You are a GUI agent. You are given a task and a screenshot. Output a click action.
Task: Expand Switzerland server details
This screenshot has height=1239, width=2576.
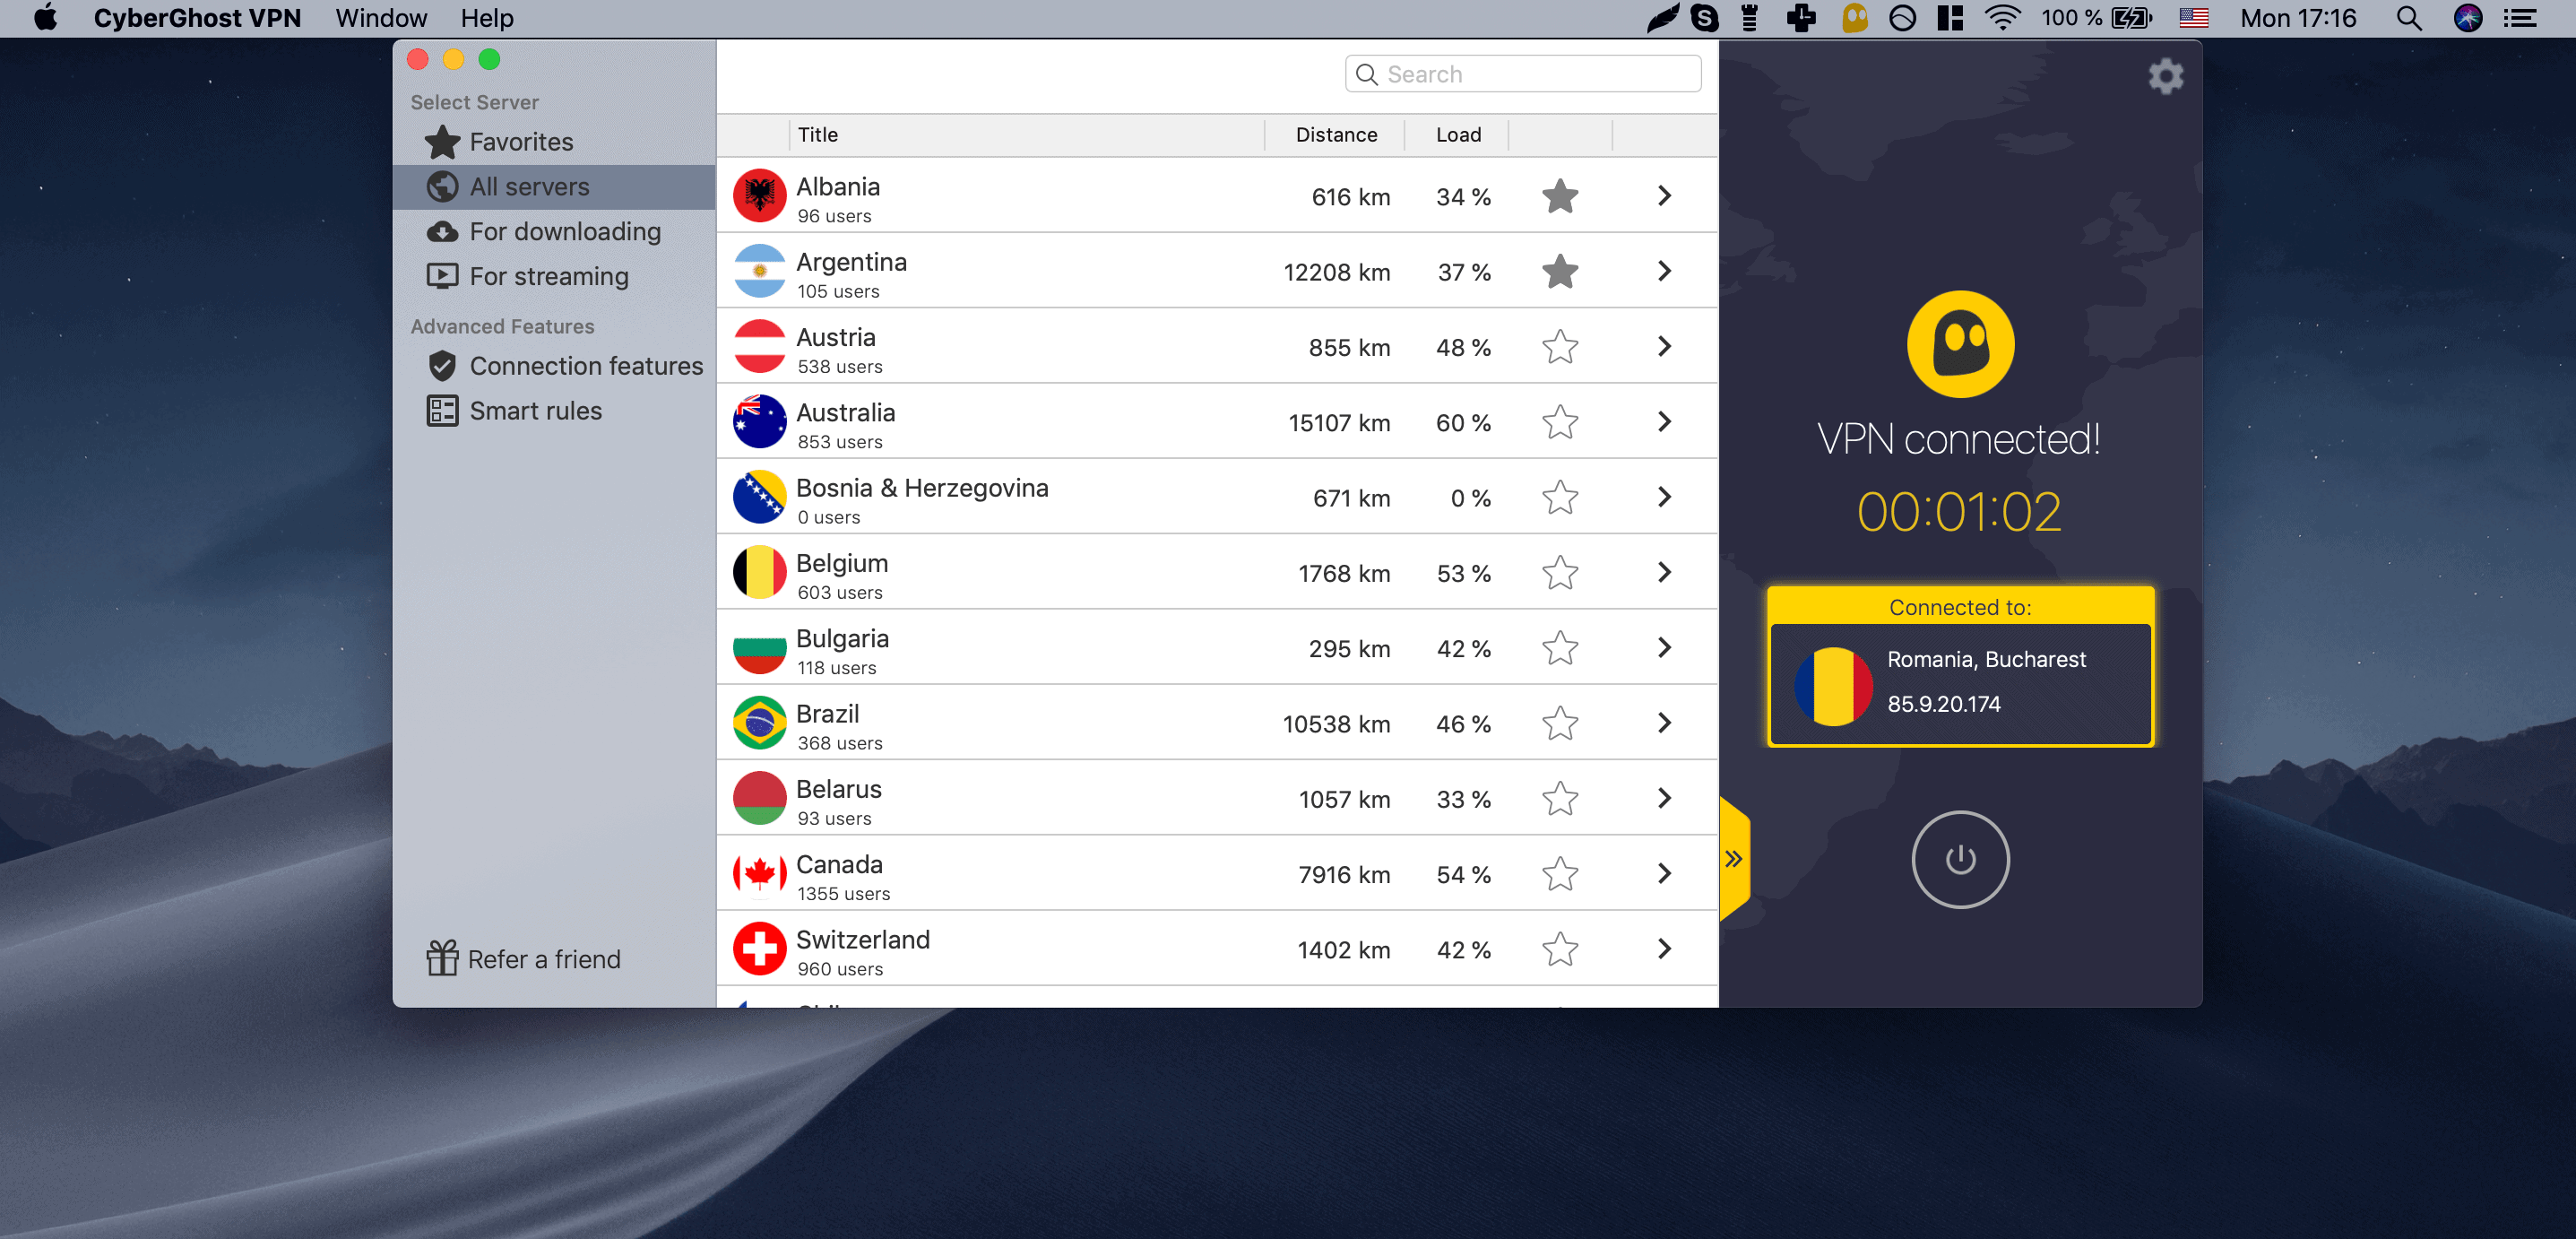(1664, 949)
